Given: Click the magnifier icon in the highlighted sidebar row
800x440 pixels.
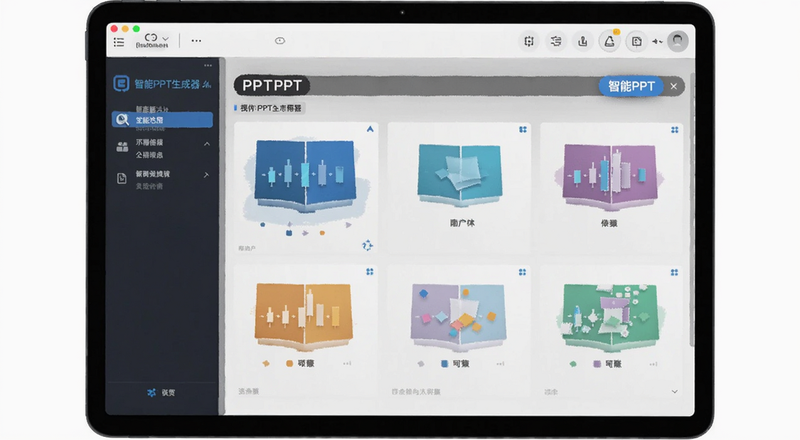Looking at the screenshot, I should [122, 119].
